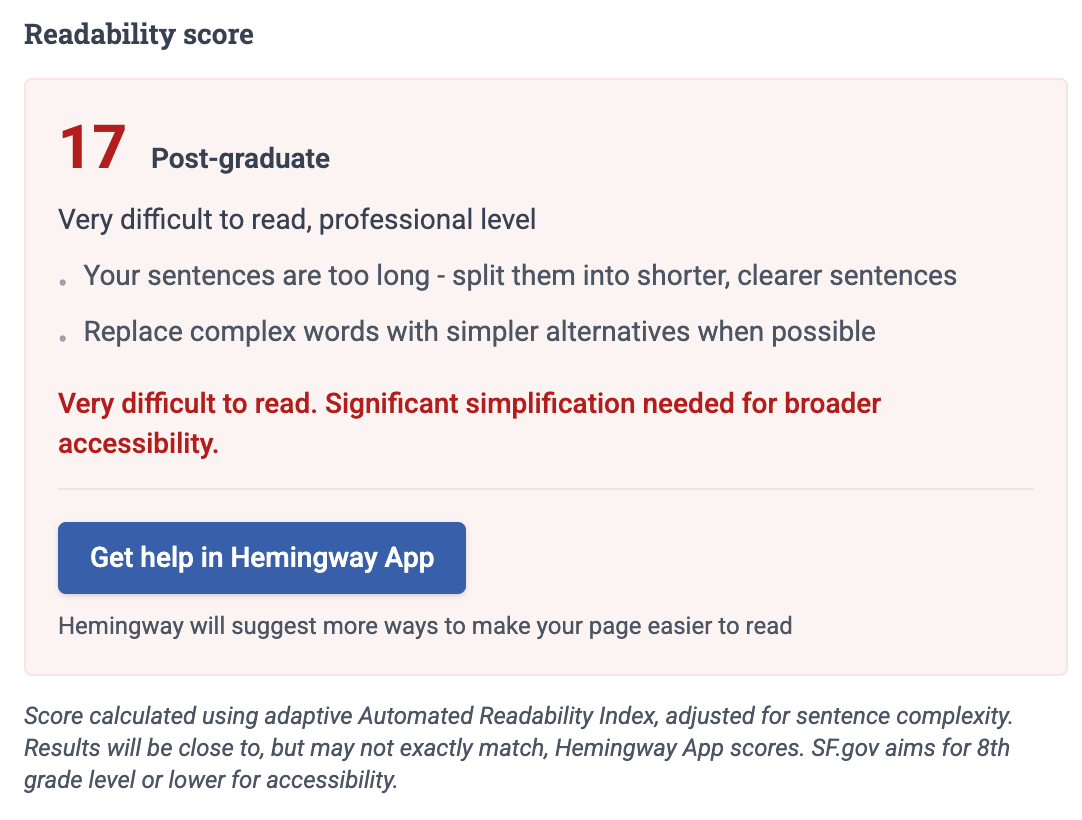Click the italicized score explanation paragraph

coord(520,747)
